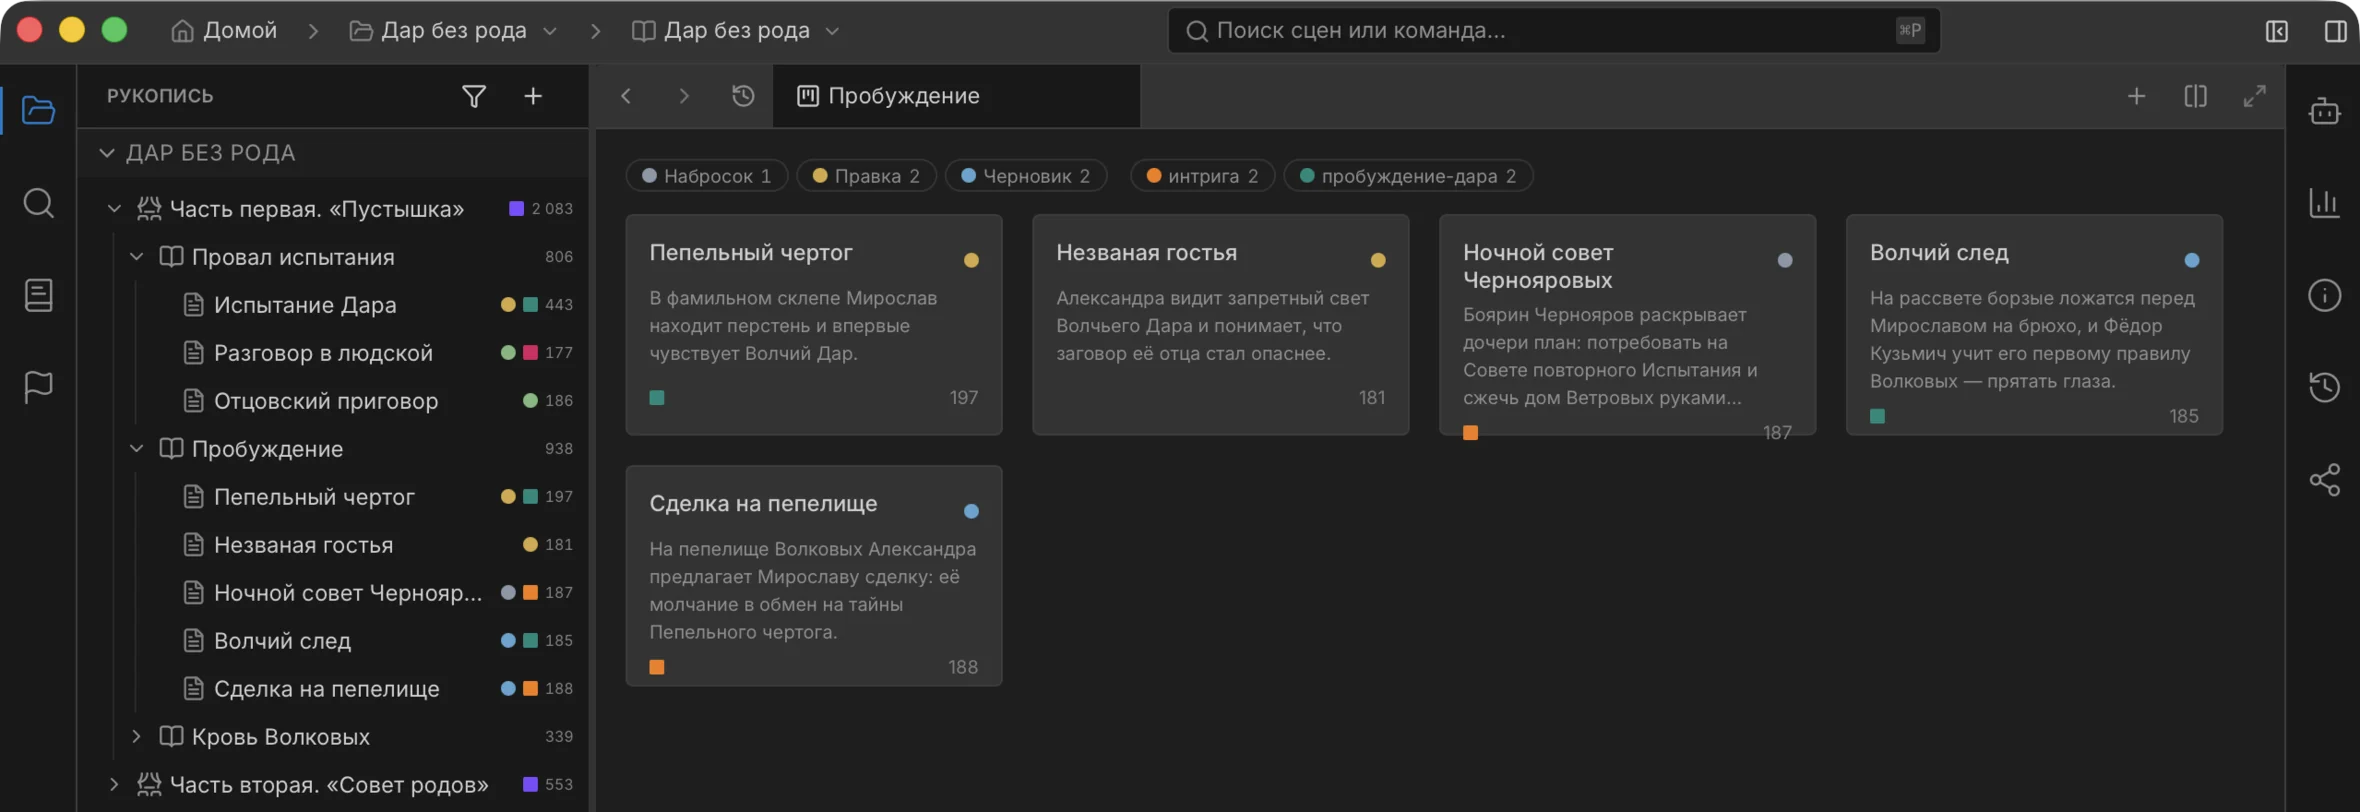The width and height of the screenshot is (2360, 812).
Task: Click the orange tag swatch on Сделка на пепелище card
Action: [657, 667]
